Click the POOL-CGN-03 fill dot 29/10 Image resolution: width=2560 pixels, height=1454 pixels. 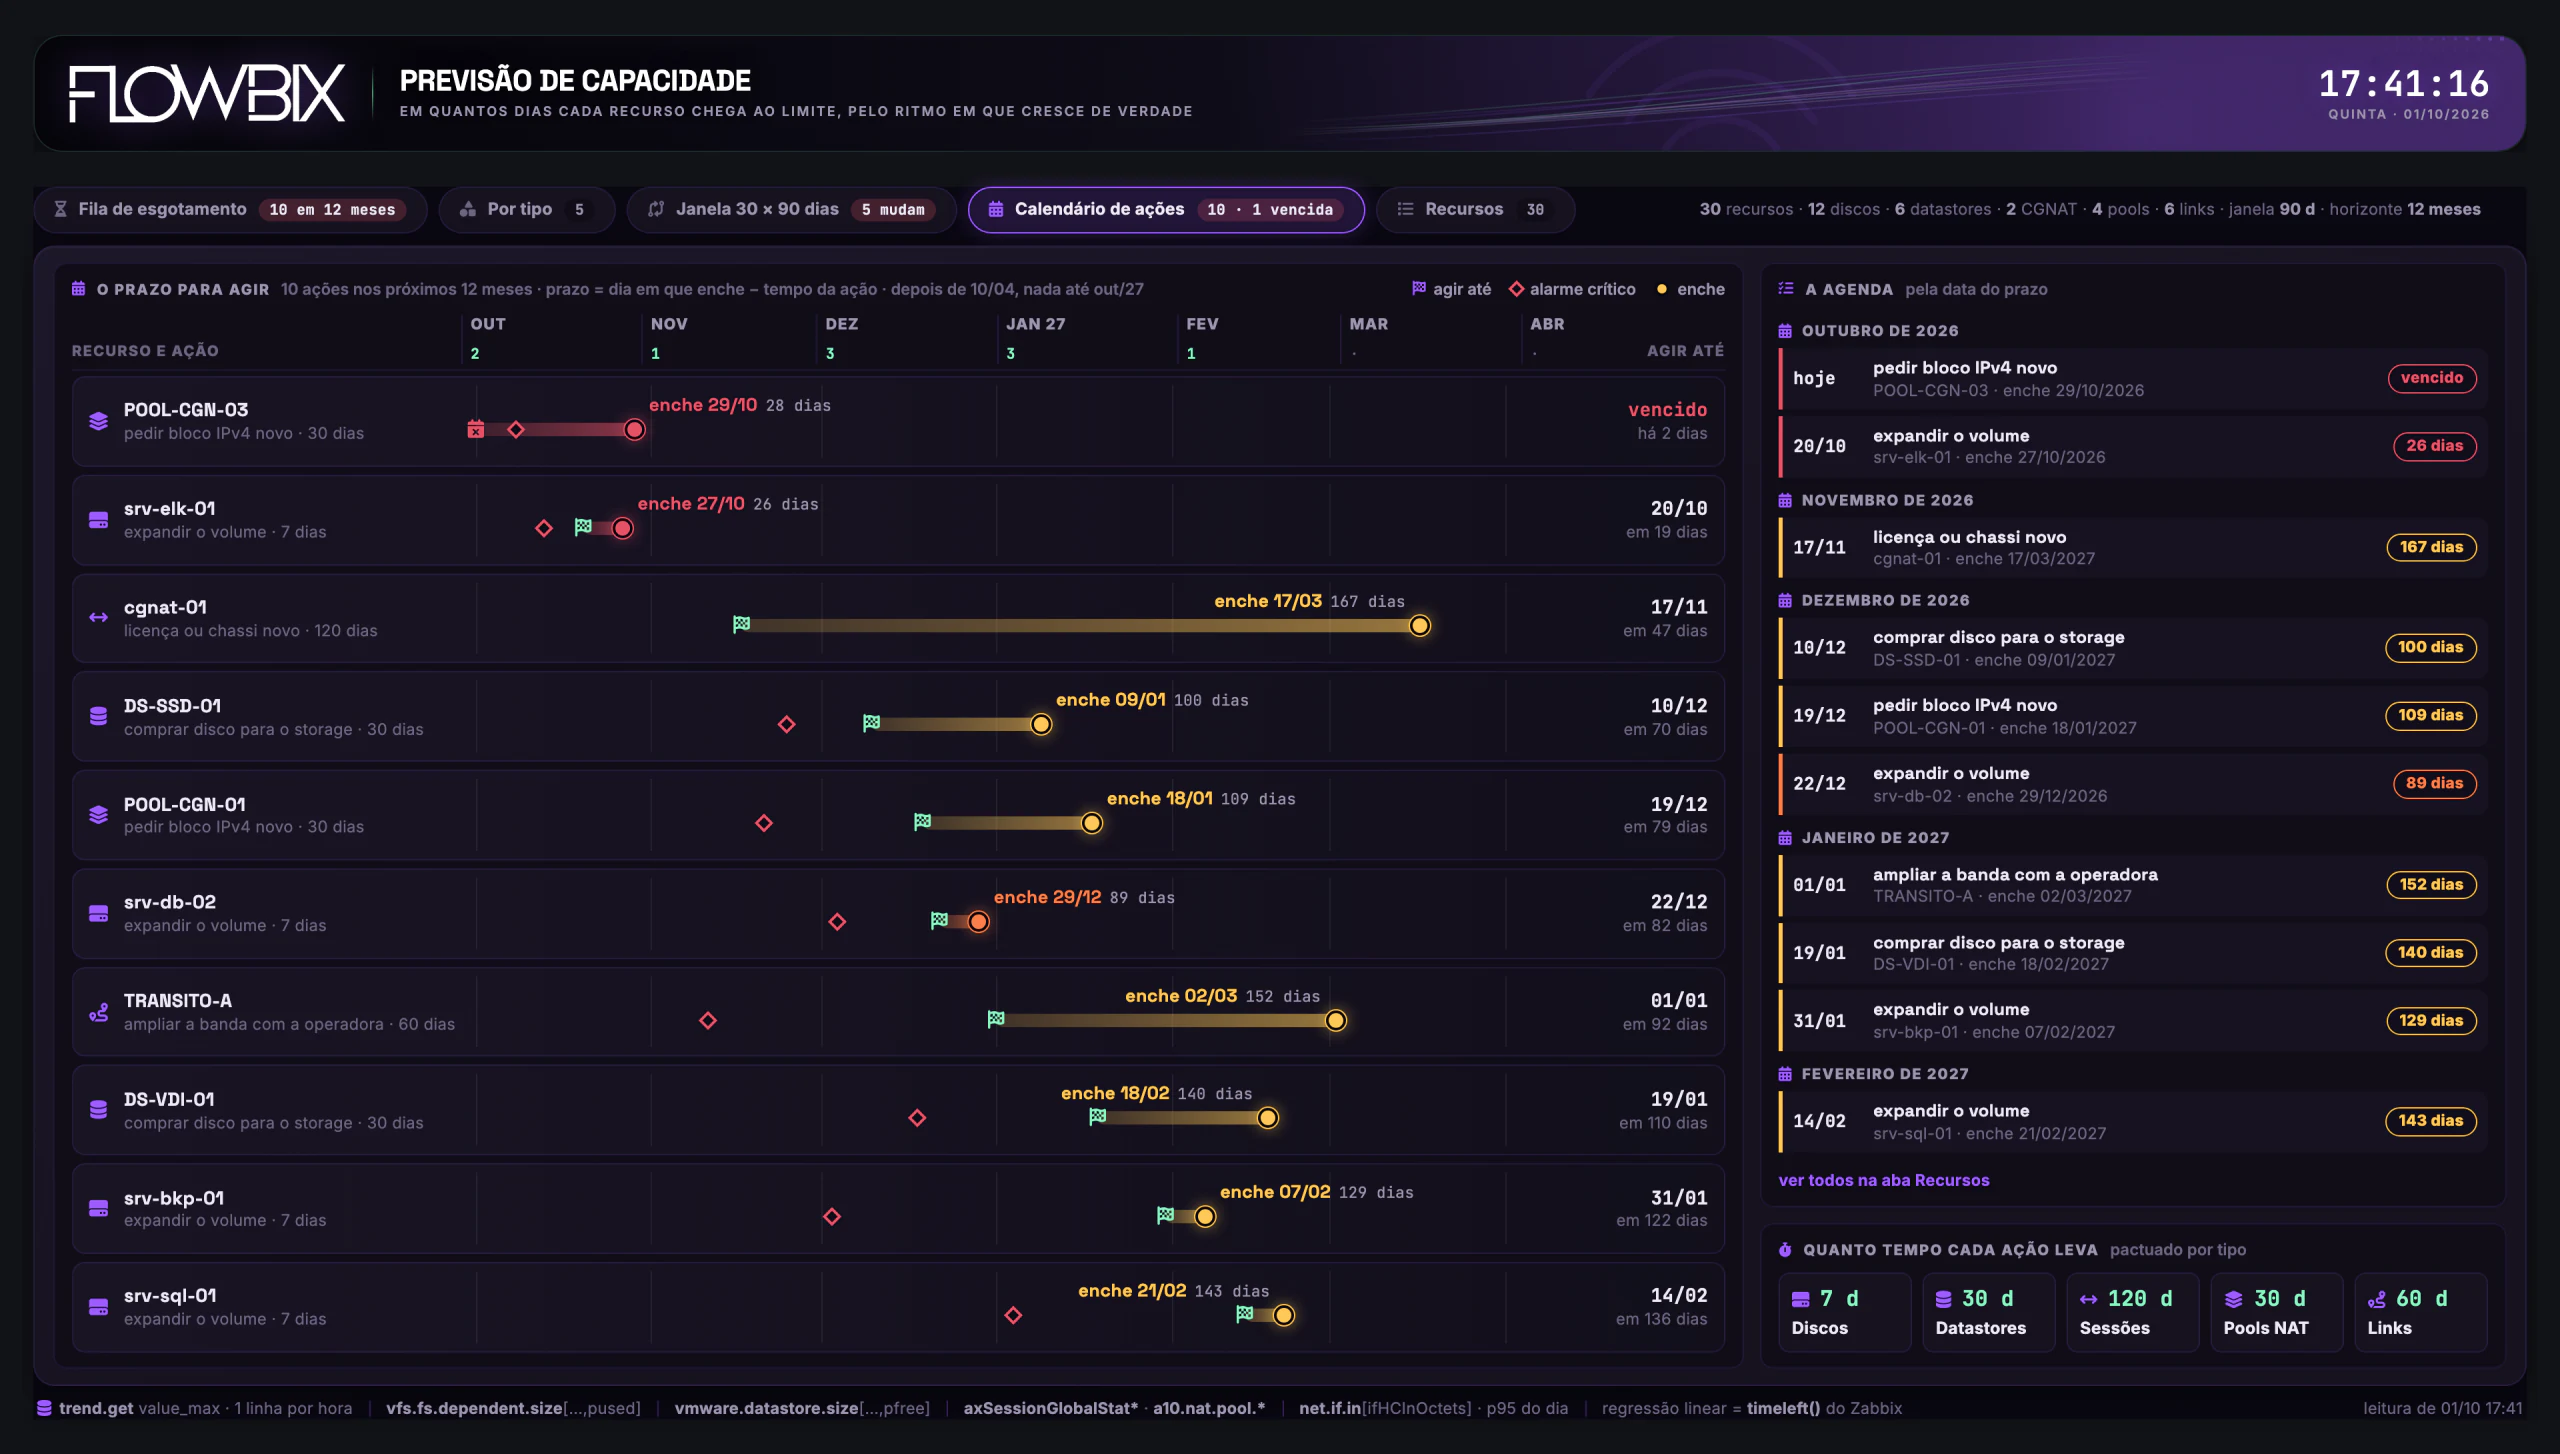[634, 429]
